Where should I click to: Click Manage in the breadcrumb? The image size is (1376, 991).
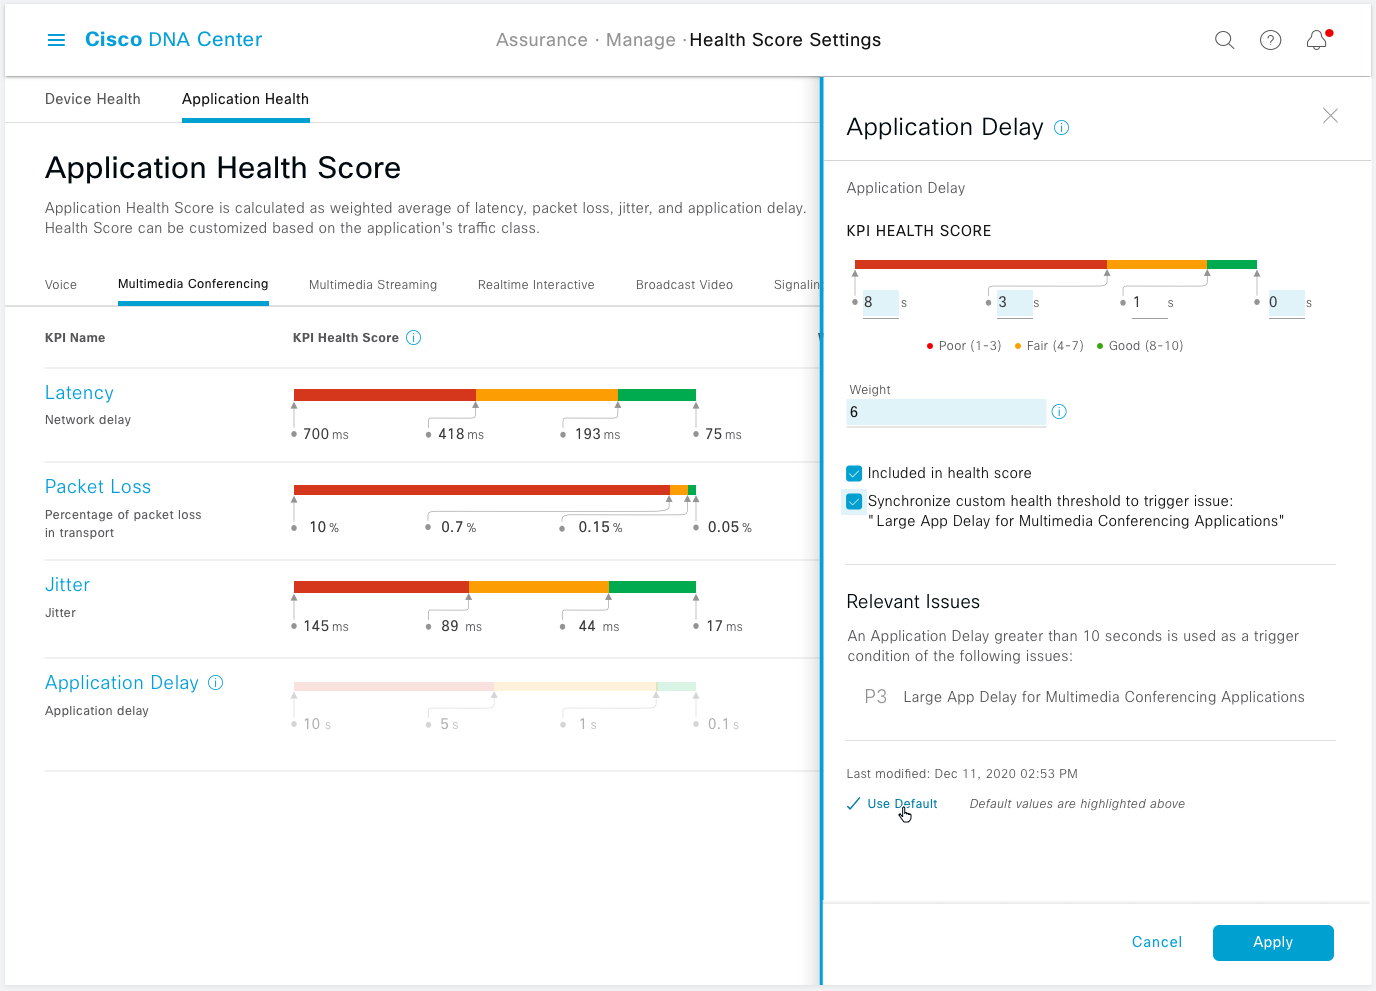point(641,40)
